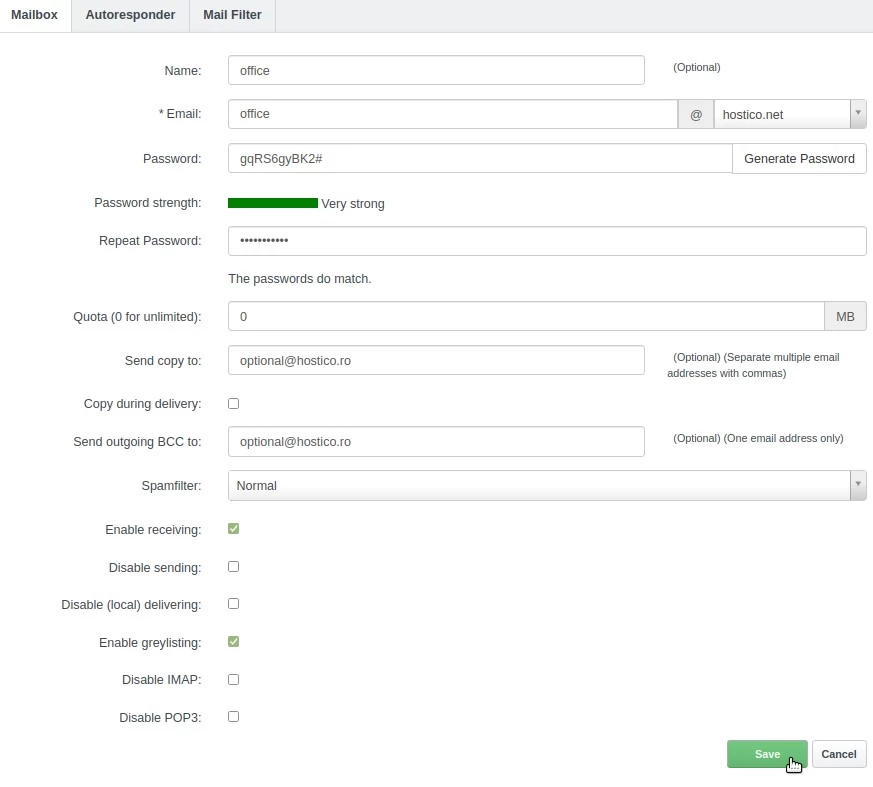
Task: Uncheck the Enable greylisting checkbox
Action: tap(234, 642)
